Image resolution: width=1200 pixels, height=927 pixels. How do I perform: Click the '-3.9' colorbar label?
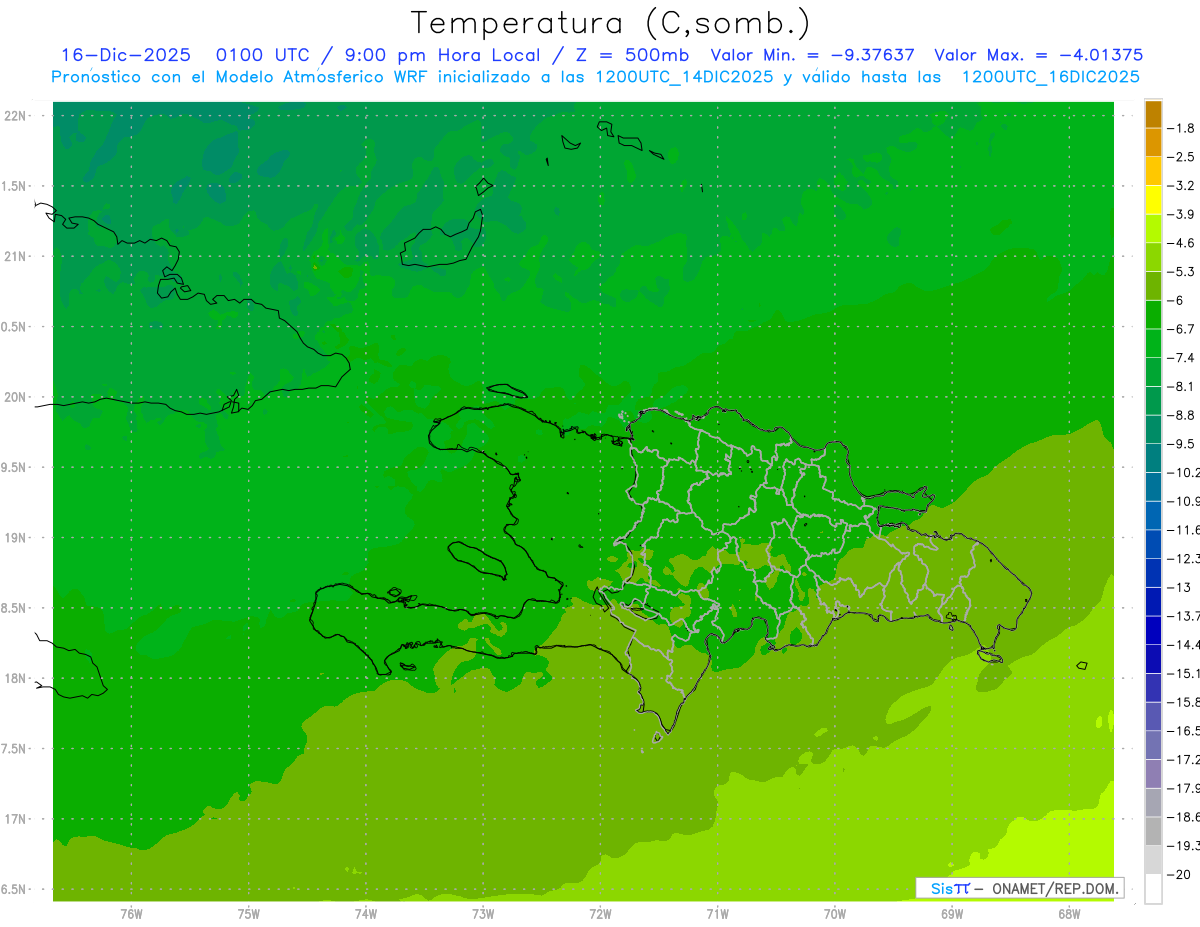pos(1182,214)
